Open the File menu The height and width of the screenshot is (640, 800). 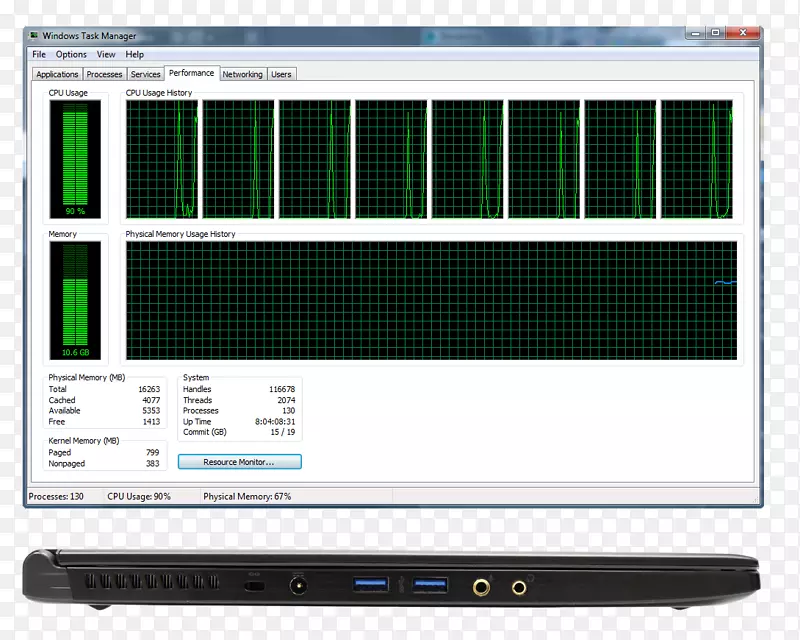39,55
